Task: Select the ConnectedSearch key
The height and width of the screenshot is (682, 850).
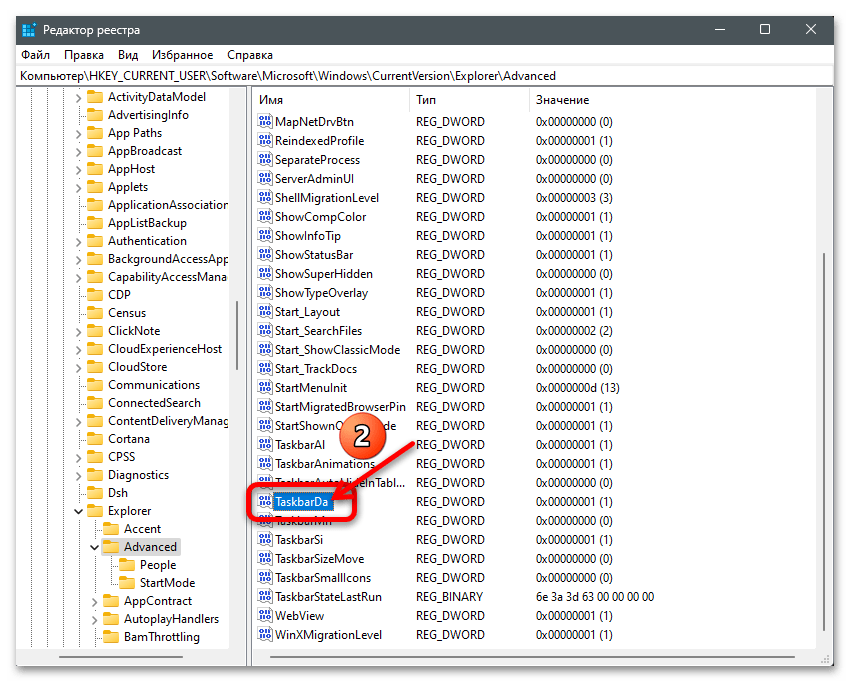Action: pyautogui.click(x=154, y=402)
